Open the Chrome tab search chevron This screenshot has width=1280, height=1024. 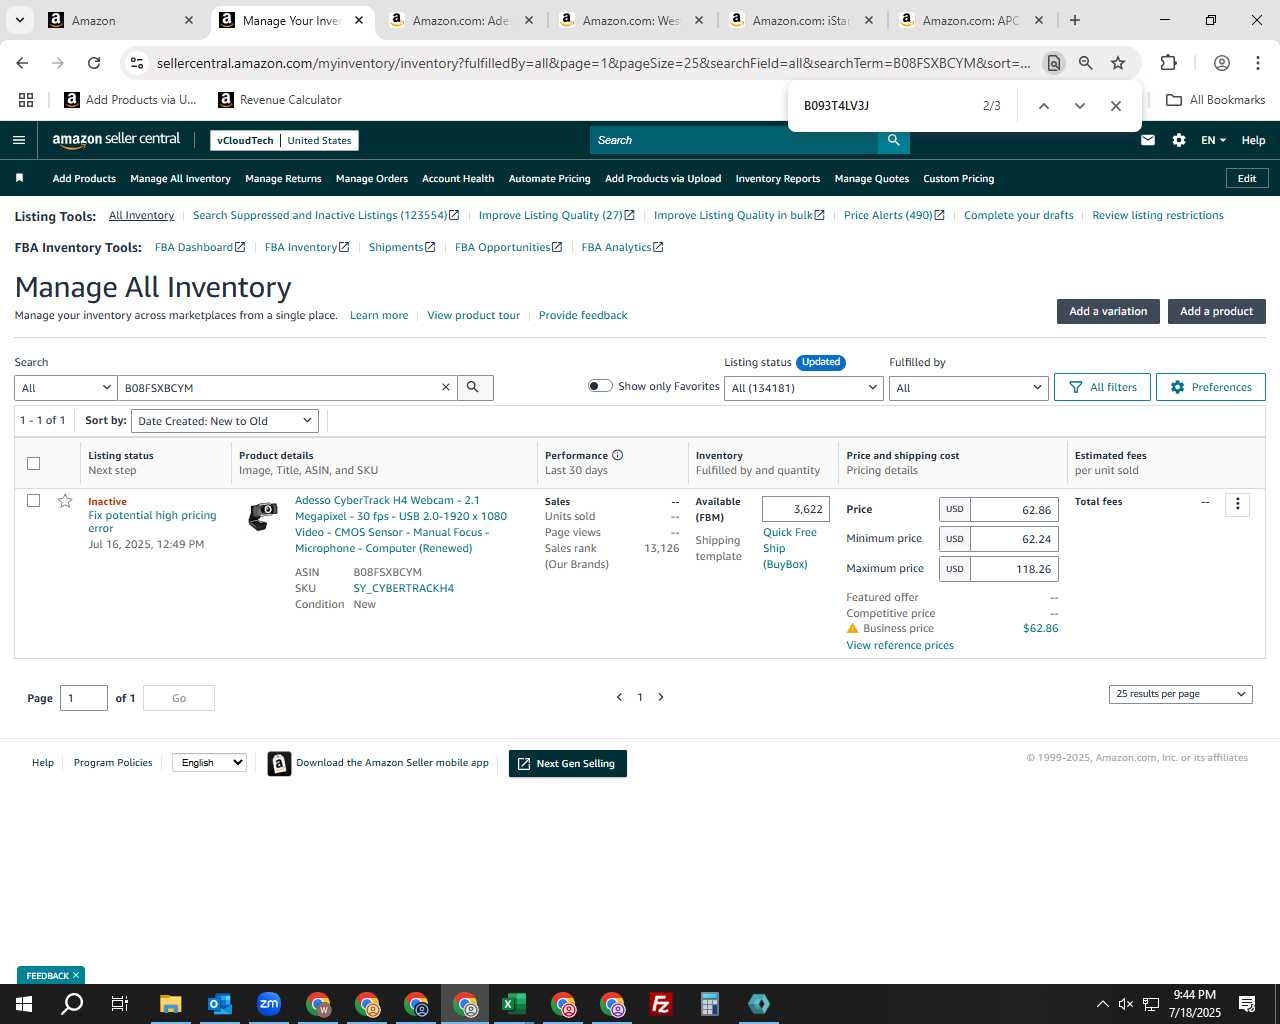click(19, 20)
